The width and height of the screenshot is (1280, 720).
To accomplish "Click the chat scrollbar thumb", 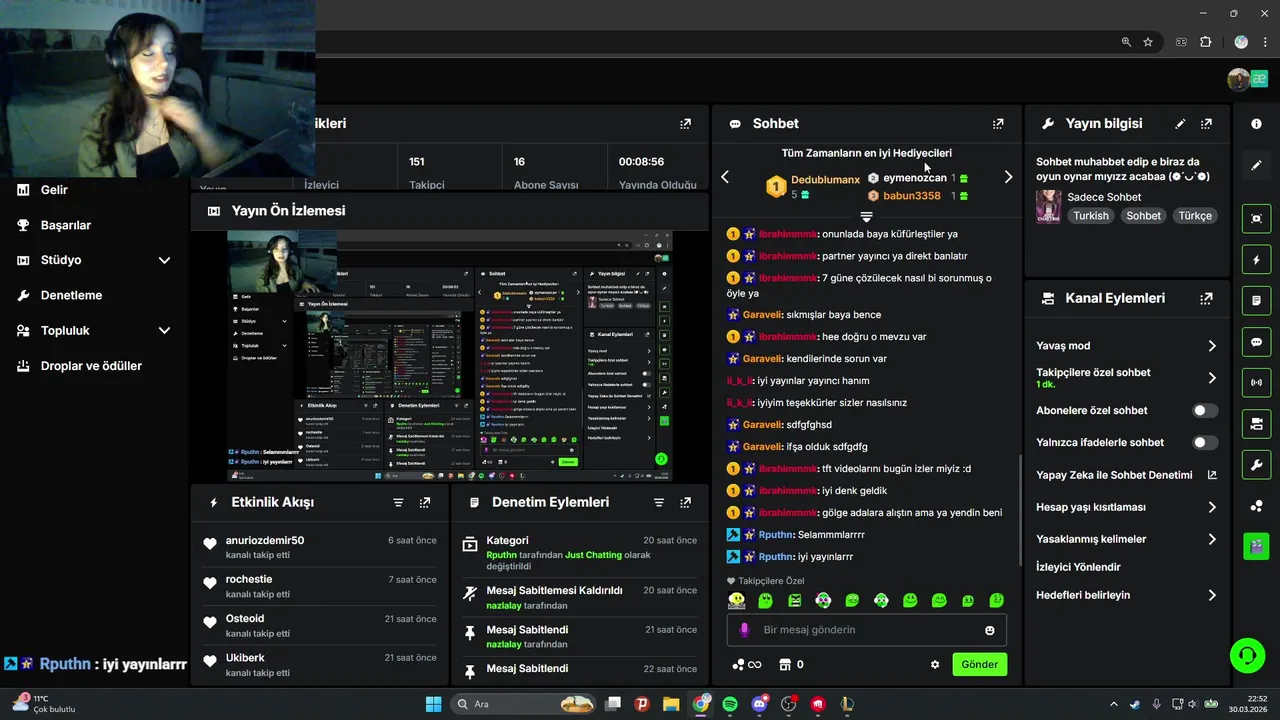I will tap(1020, 510).
